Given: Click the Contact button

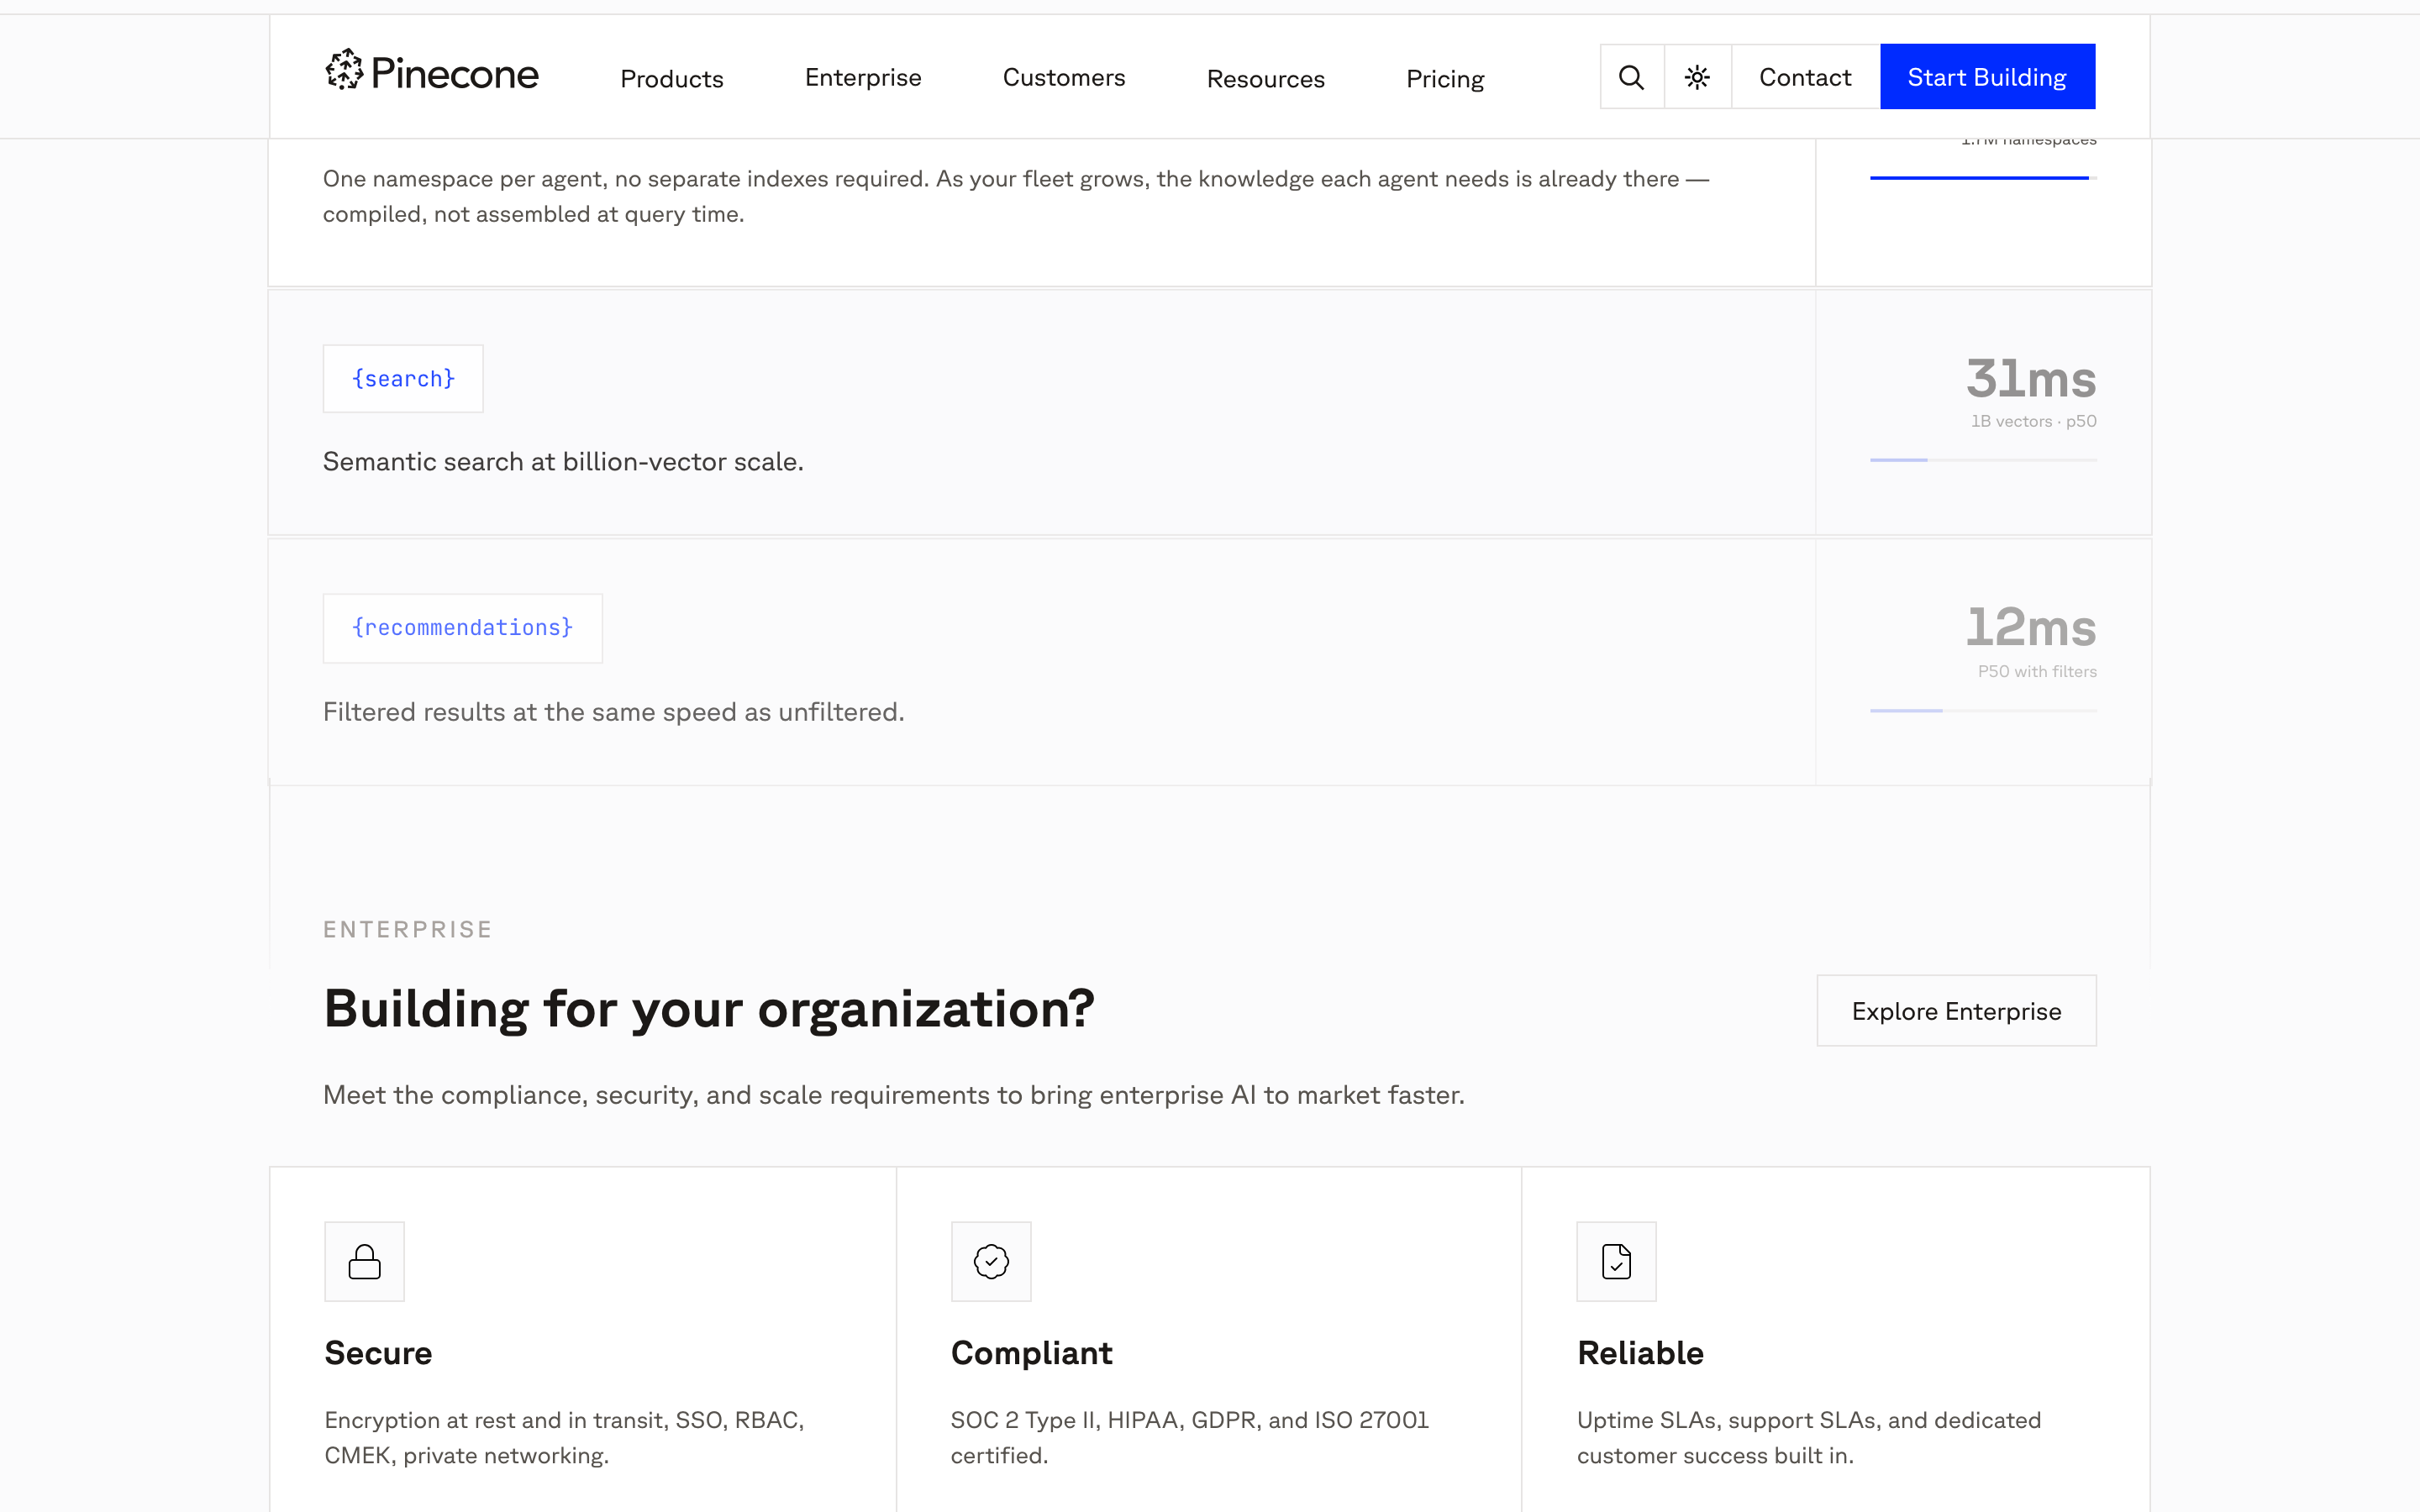Looking at the screenshot, I should [x=1805, y=77].
